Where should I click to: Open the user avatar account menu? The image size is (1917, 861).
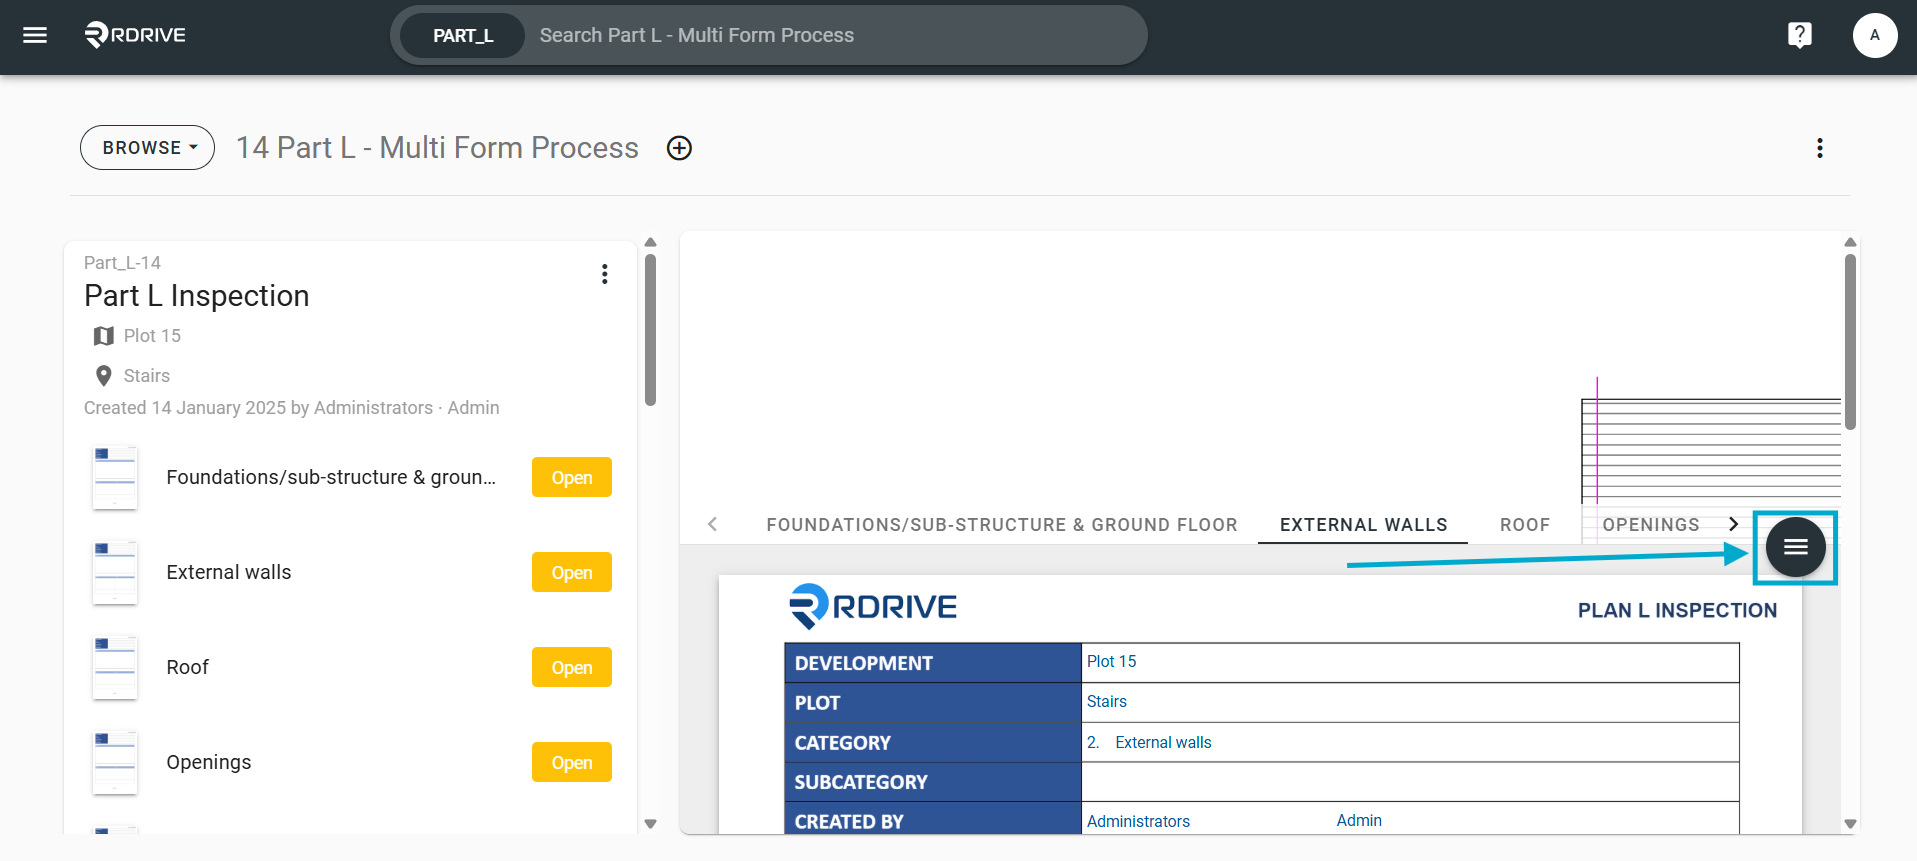(x=1874, y=35)
